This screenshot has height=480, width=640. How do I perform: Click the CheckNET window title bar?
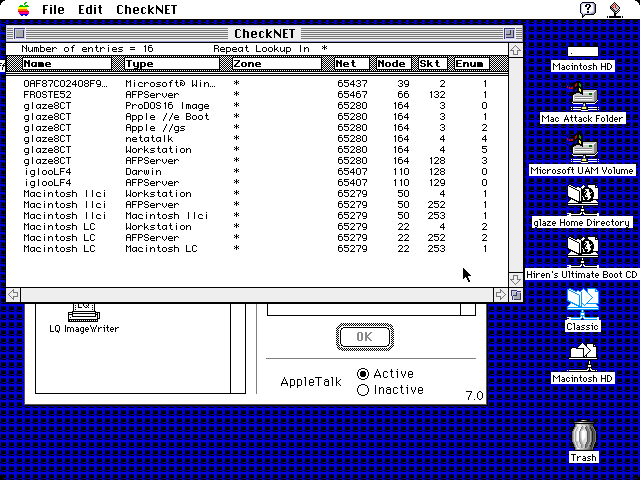(x=264, y=33)
